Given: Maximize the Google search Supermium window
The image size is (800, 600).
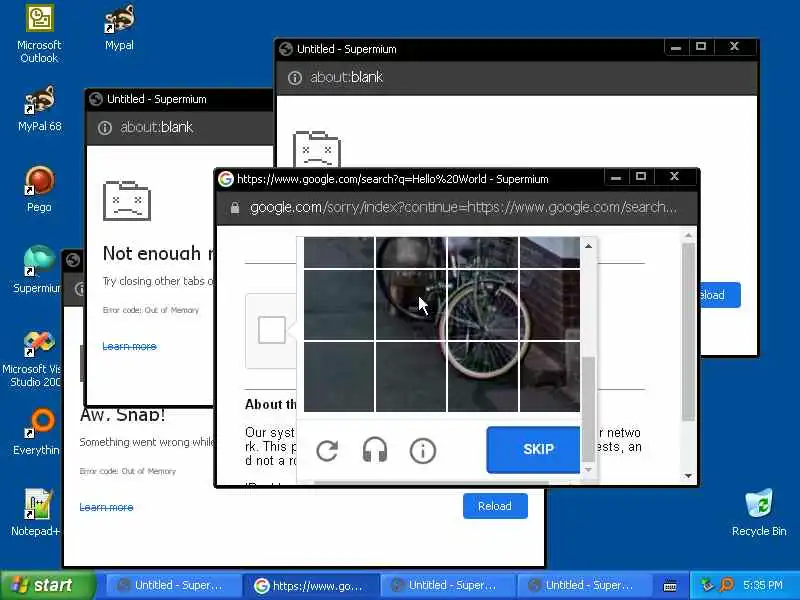Looking at the screenshot, I should 641,177.
